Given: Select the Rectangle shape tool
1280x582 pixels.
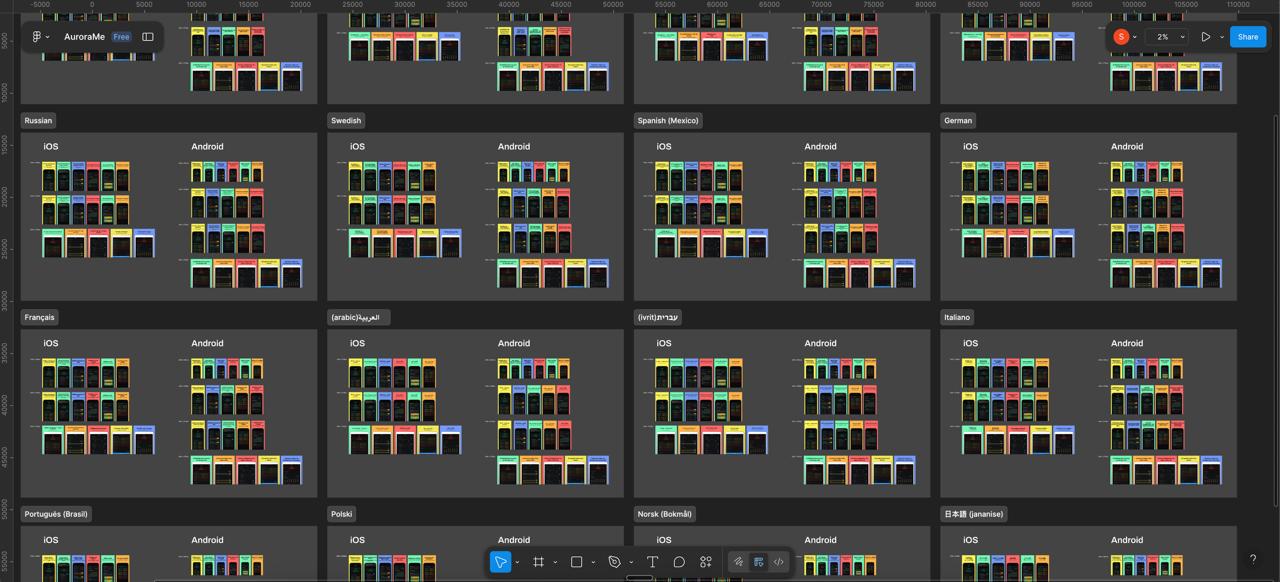Looking at the screenshot, I should point(576,562).
